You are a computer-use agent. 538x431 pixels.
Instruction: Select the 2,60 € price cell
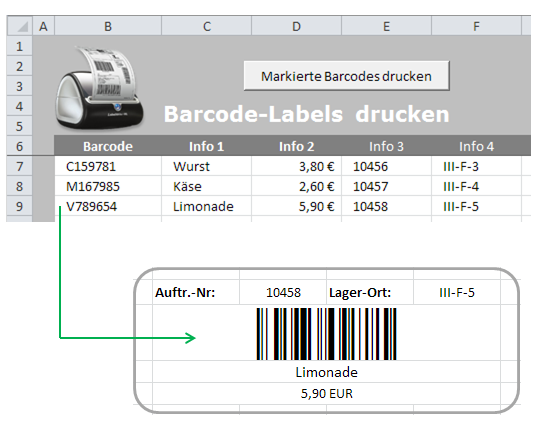[x=296, y=186]
